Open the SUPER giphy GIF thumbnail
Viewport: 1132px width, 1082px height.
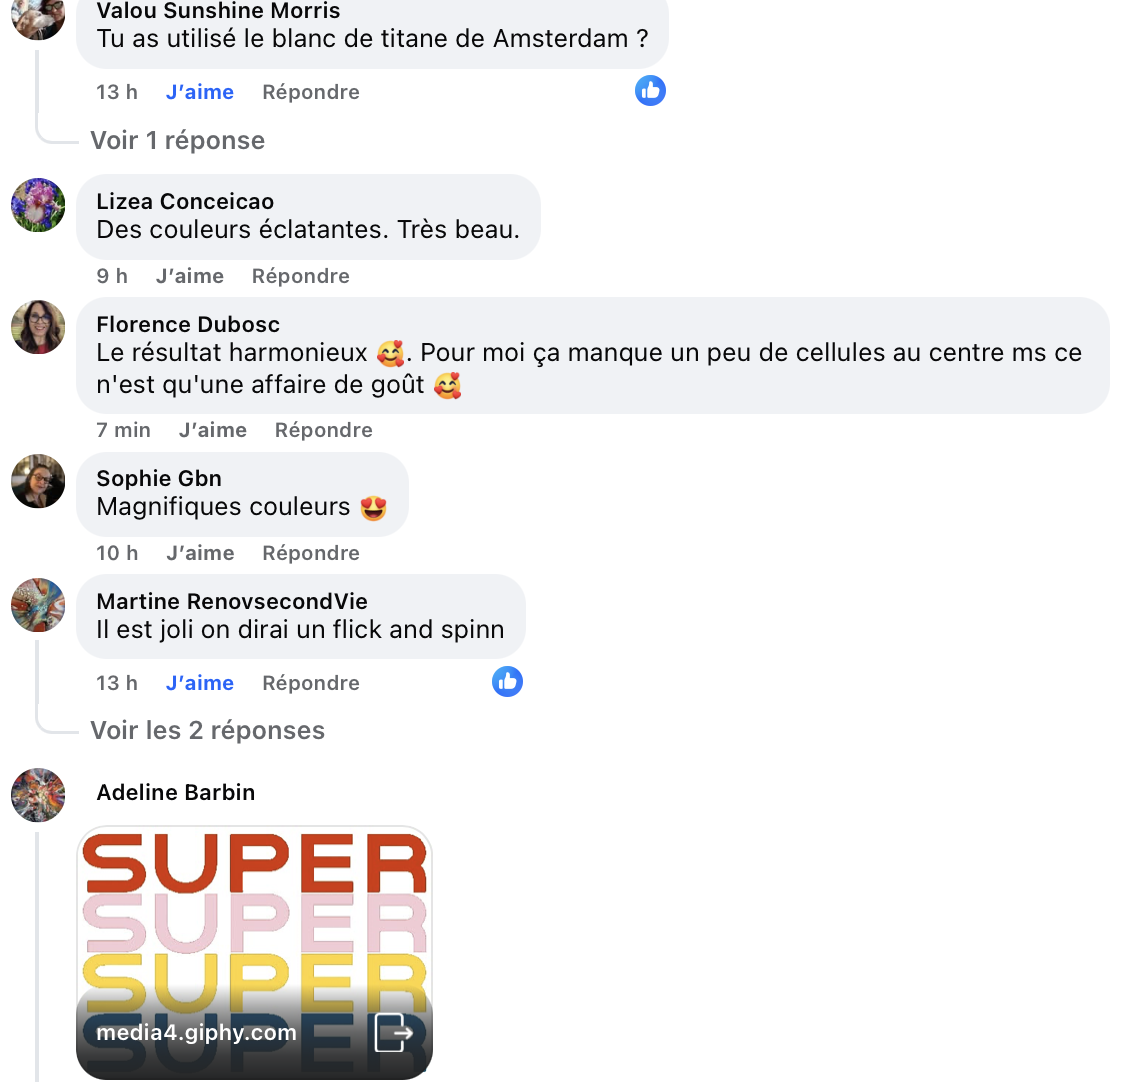[x=254, y=953]
